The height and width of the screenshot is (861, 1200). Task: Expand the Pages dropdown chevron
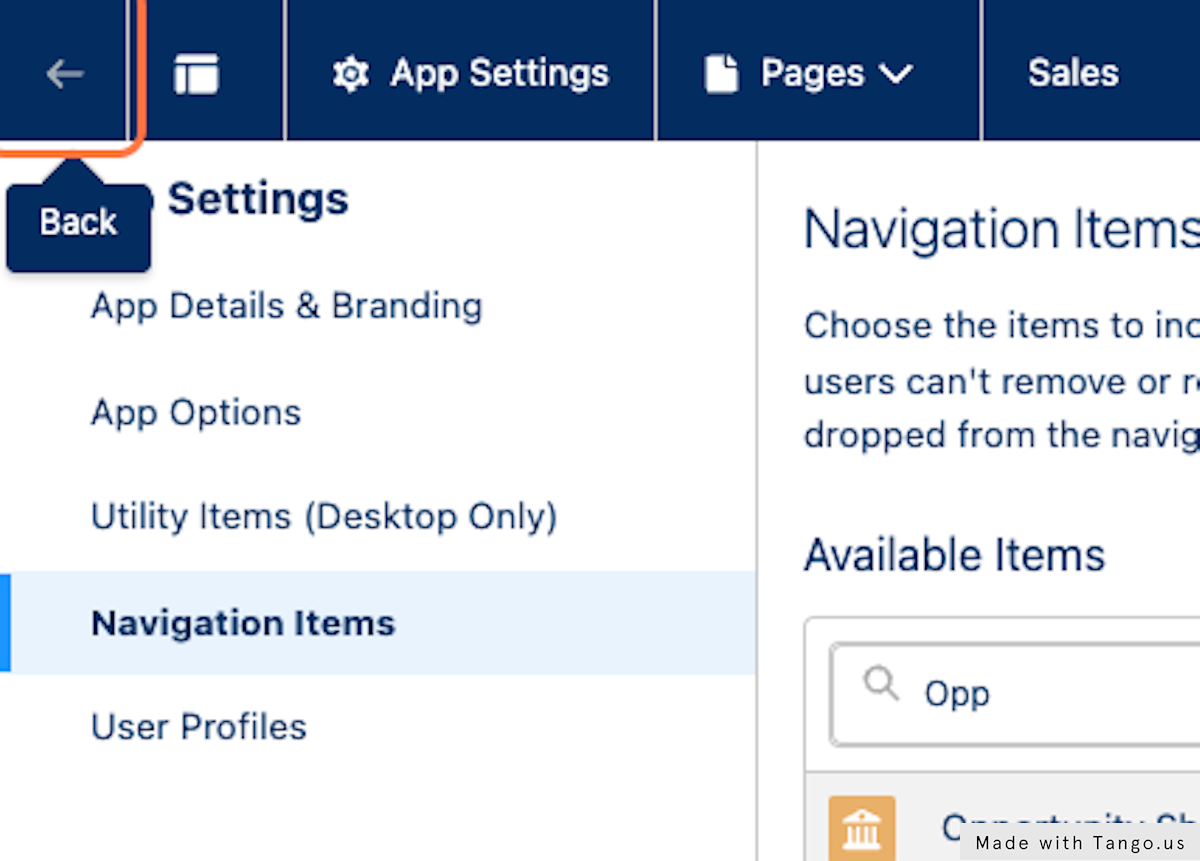click(x=895, y=74)
